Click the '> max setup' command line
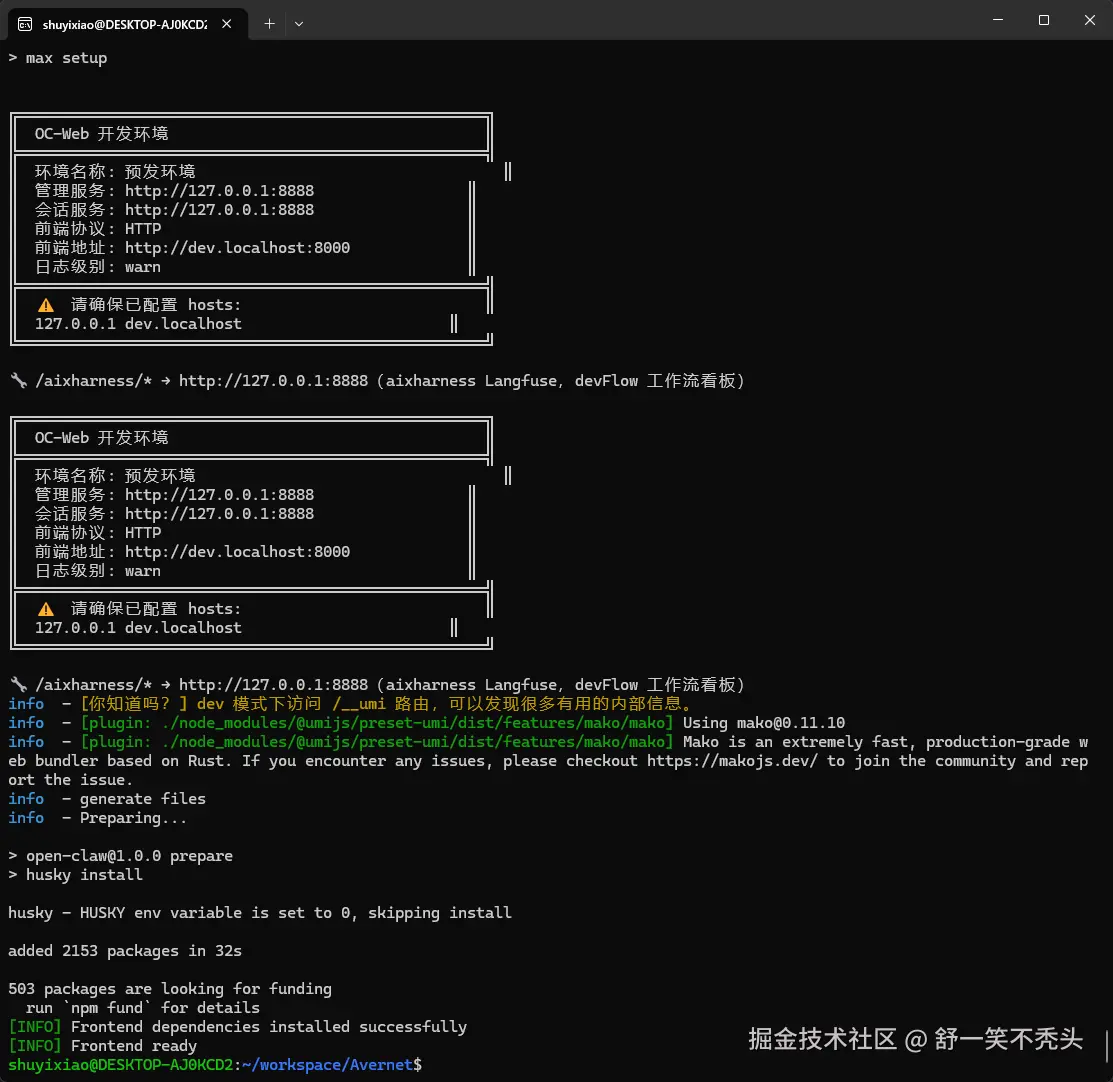This screenshot has height=1082, width=1113. [x=57, y=58]
